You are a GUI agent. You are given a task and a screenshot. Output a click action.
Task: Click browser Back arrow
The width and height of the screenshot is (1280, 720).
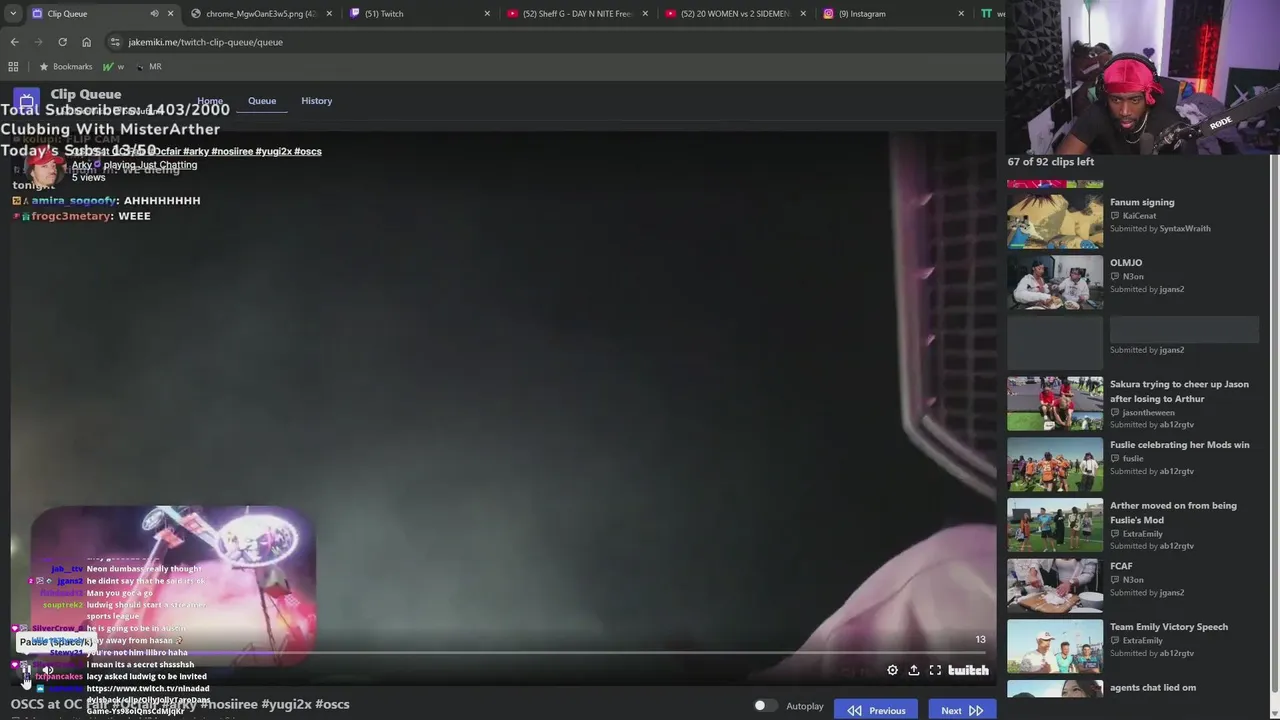click(14, 42)
